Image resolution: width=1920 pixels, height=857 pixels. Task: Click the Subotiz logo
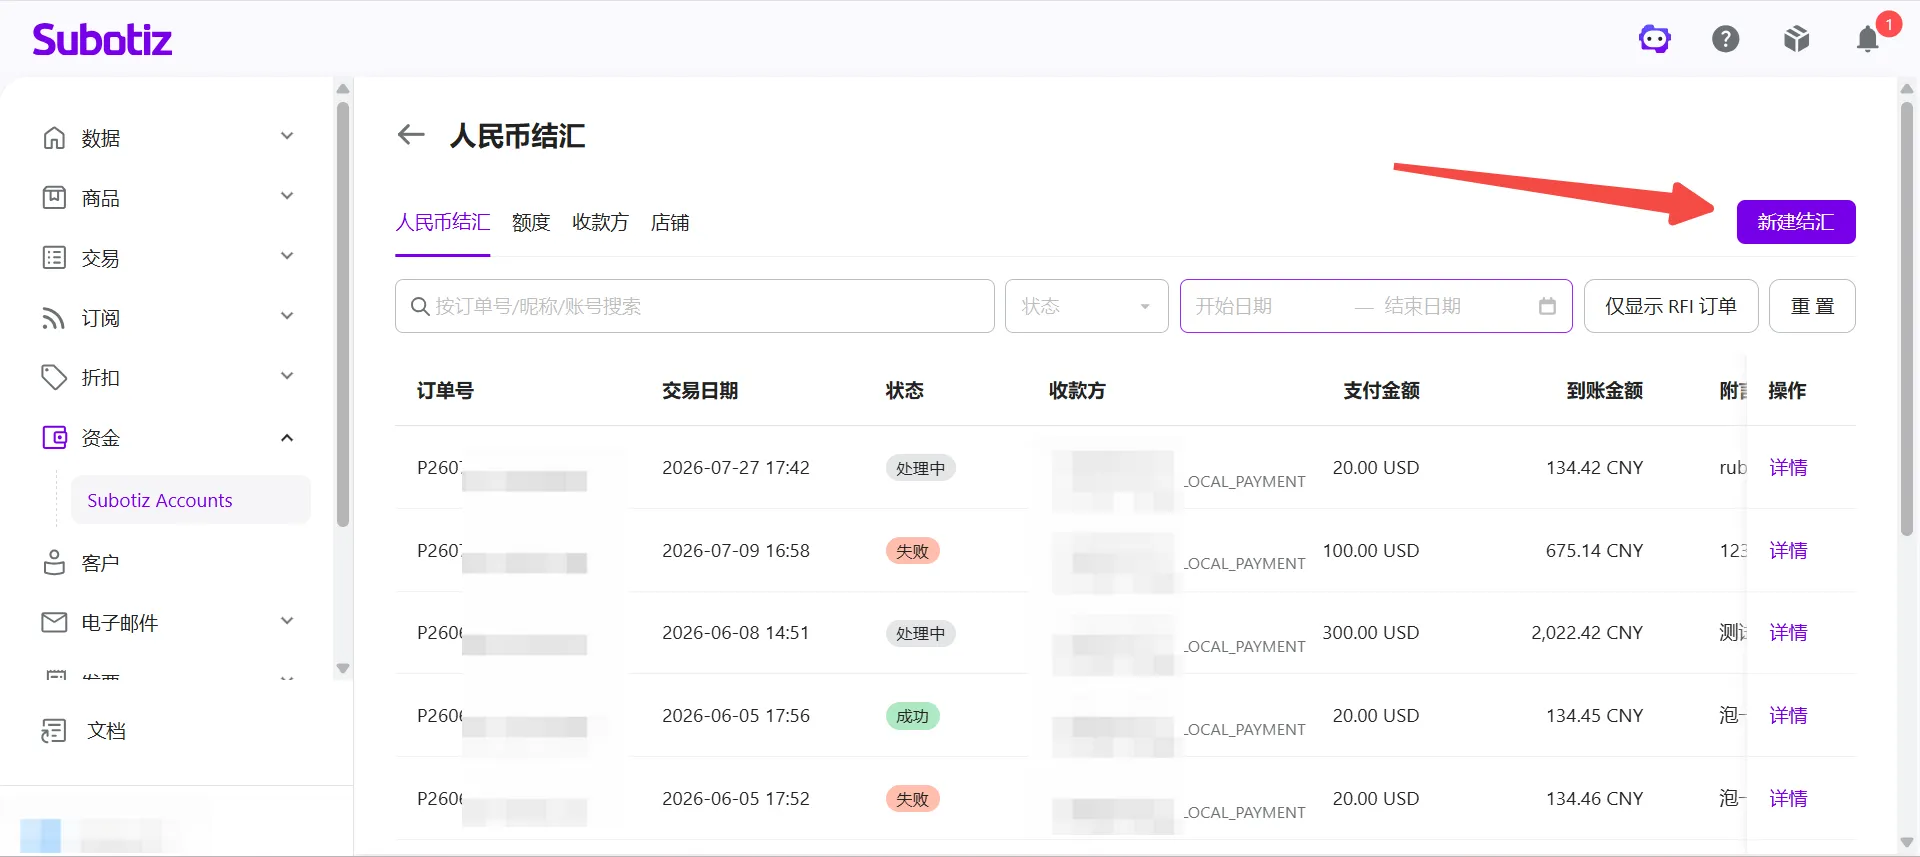pos(102,39)
